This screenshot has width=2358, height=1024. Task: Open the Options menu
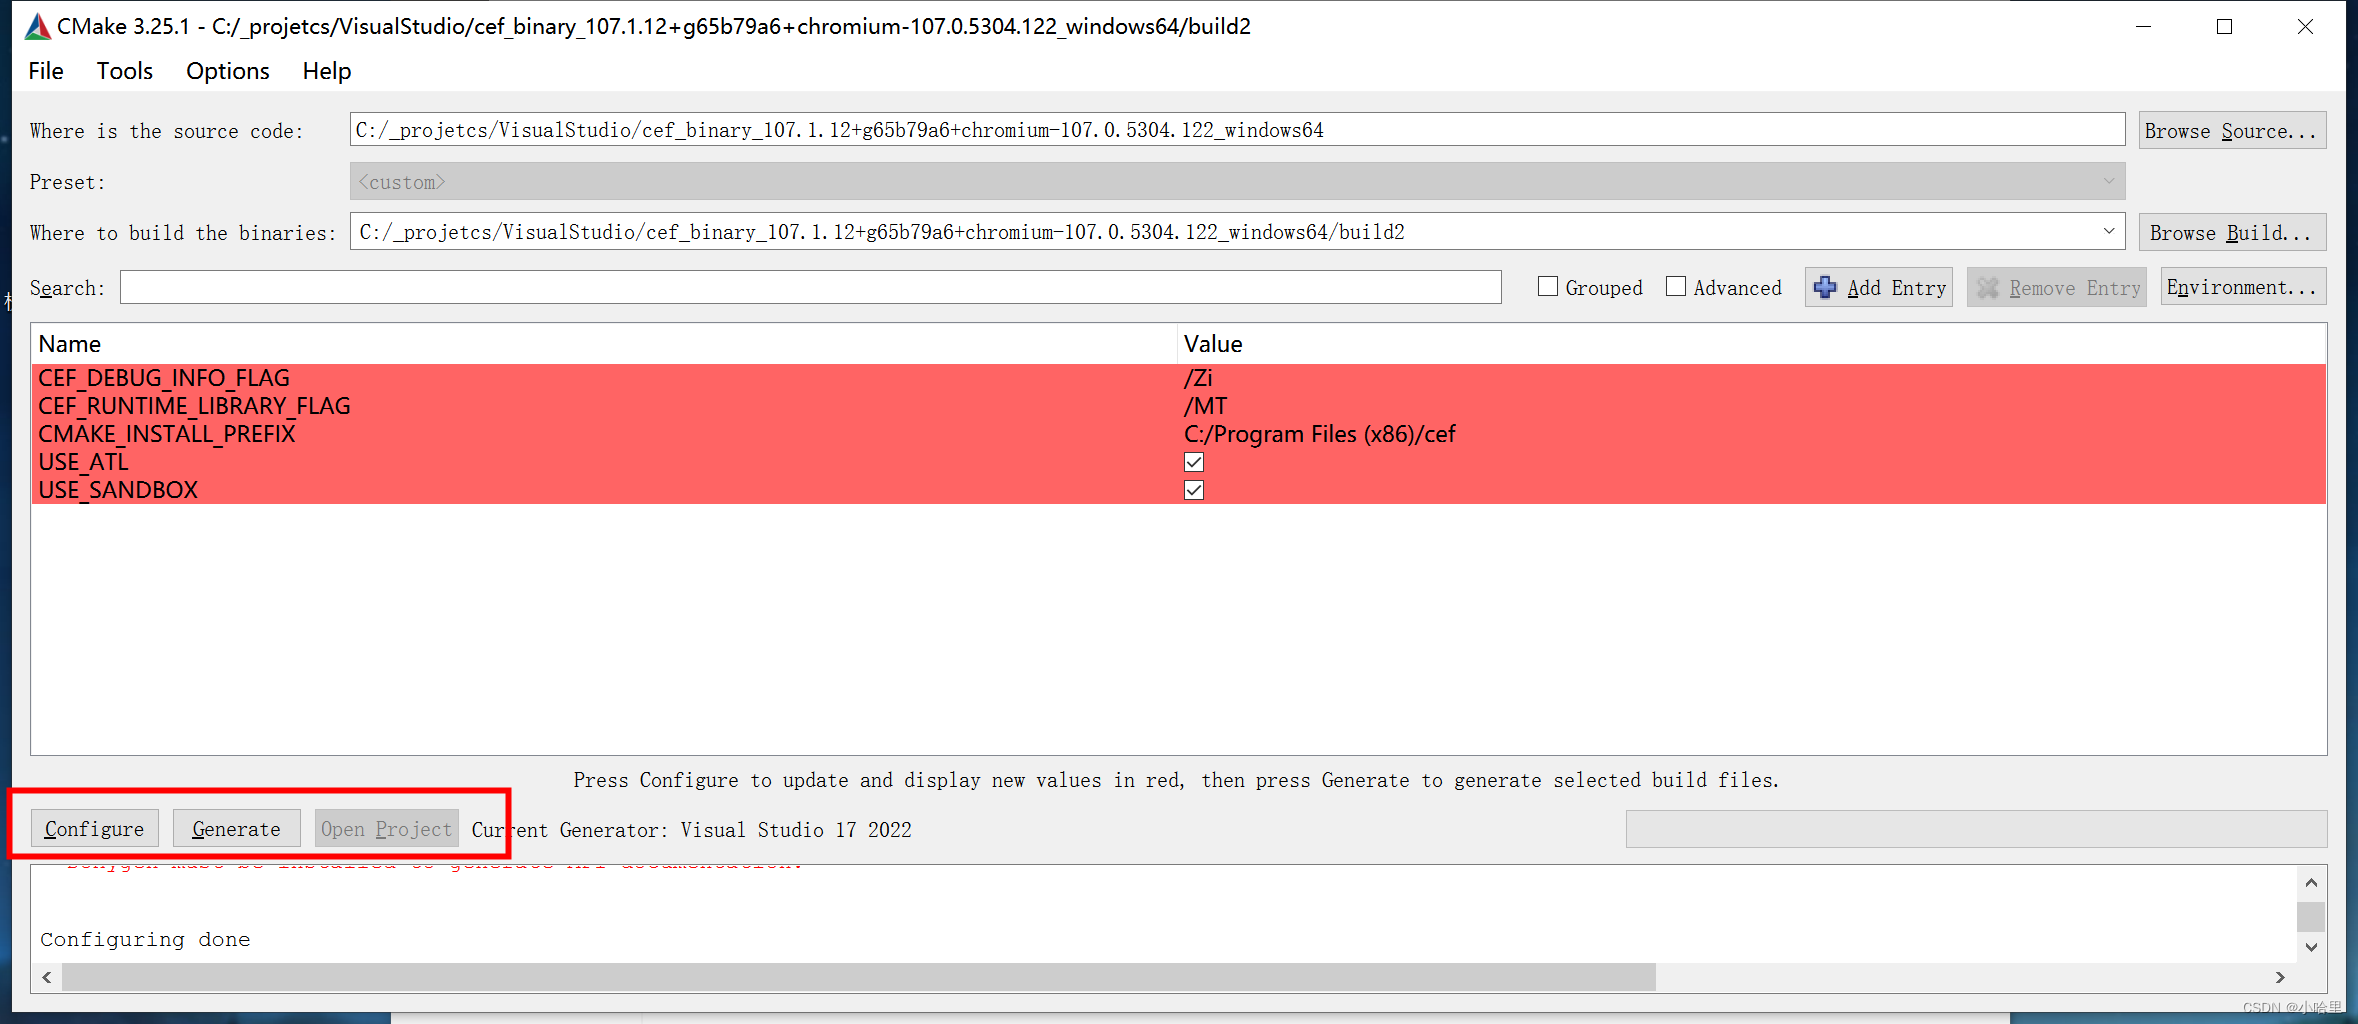(x=228, y=71)
